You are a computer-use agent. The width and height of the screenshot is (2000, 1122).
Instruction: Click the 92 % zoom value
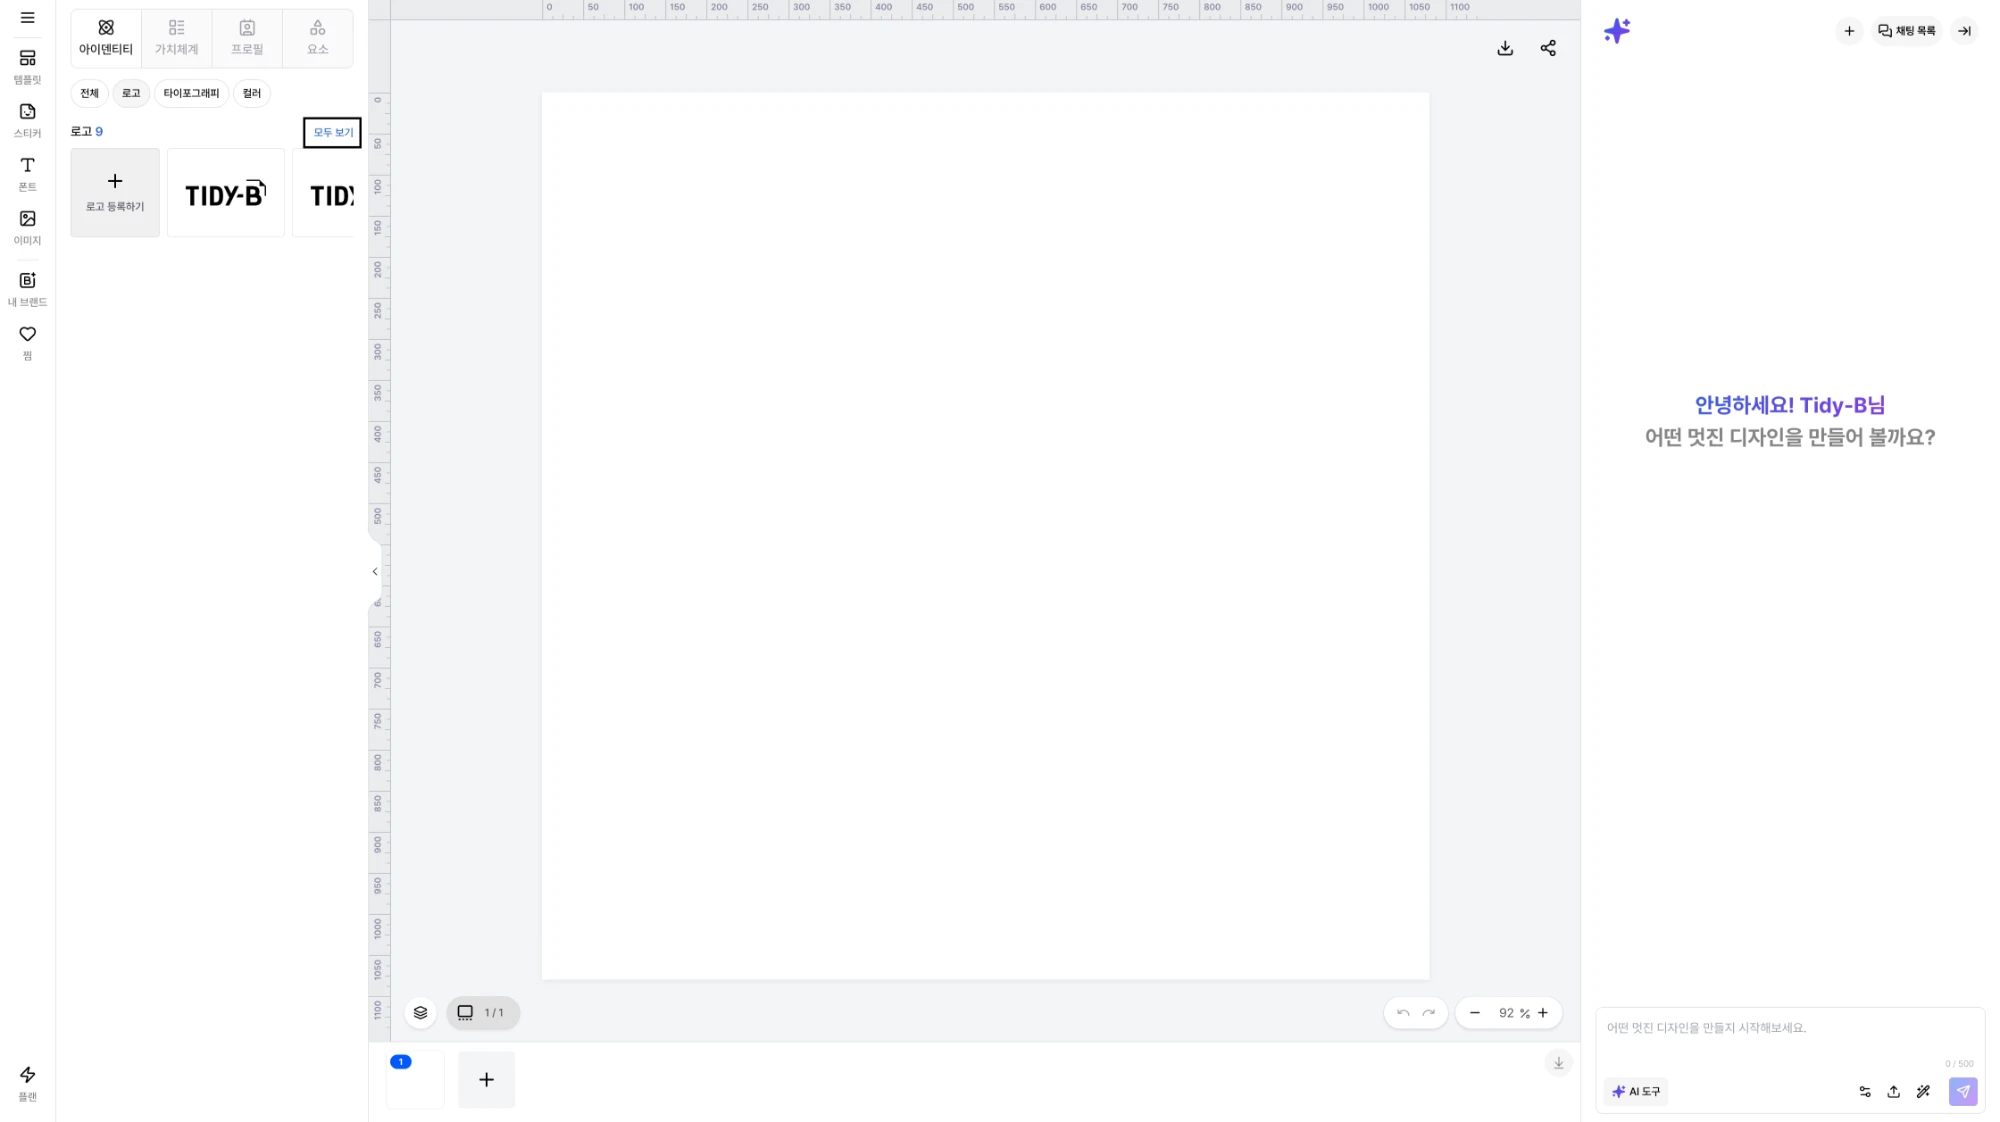1513,1013
